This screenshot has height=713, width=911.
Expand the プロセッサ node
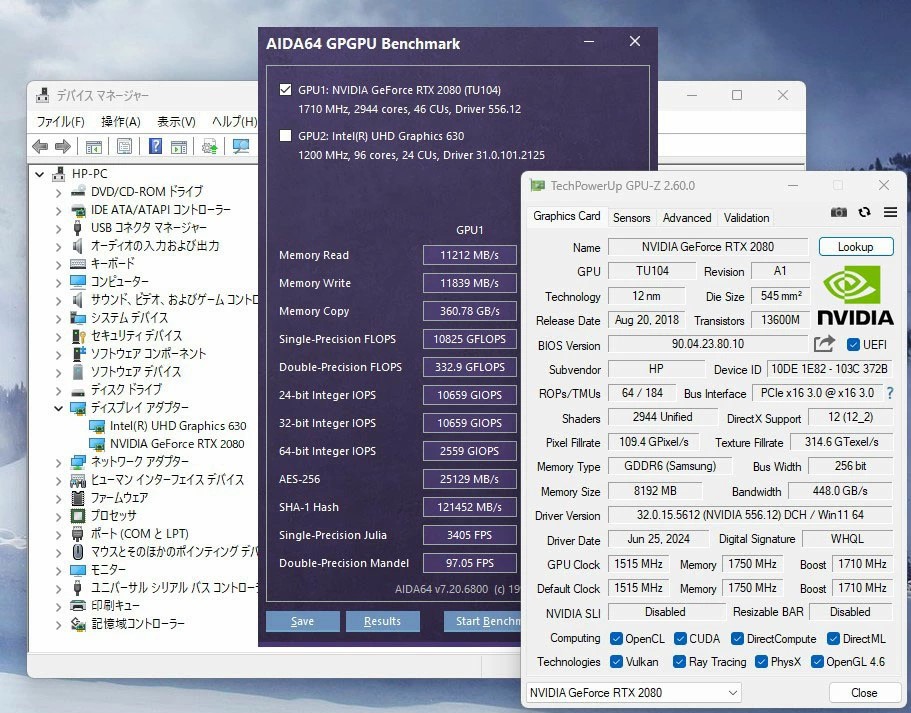pos(58,516)
